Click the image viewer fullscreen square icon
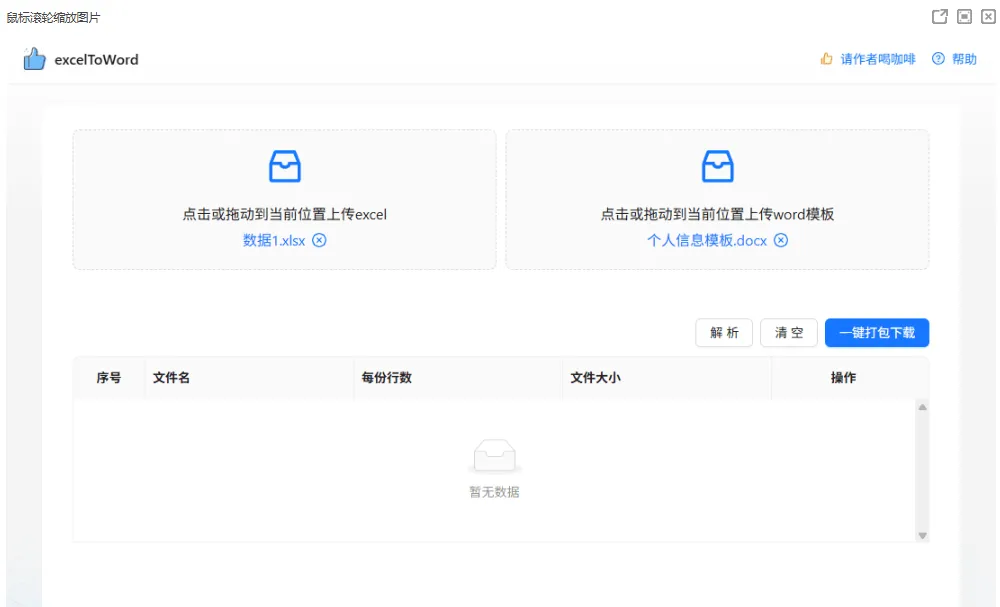1000x607 pixels. pyautogui.click(x=964, y=17)
